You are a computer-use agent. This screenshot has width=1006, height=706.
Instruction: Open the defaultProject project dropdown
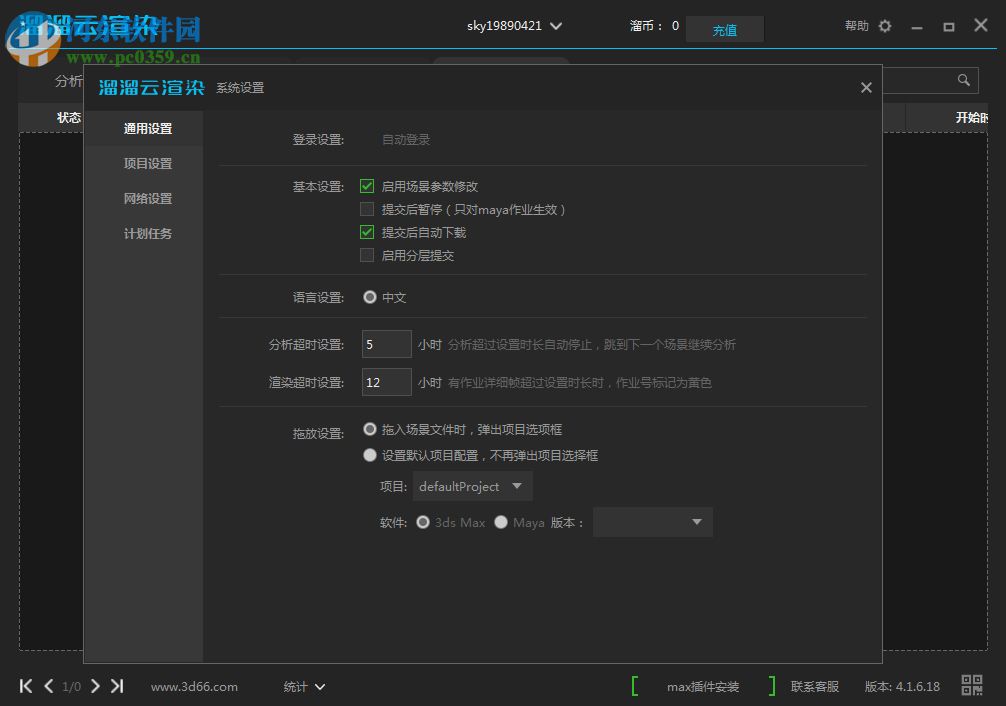click(x=472, y=486)
